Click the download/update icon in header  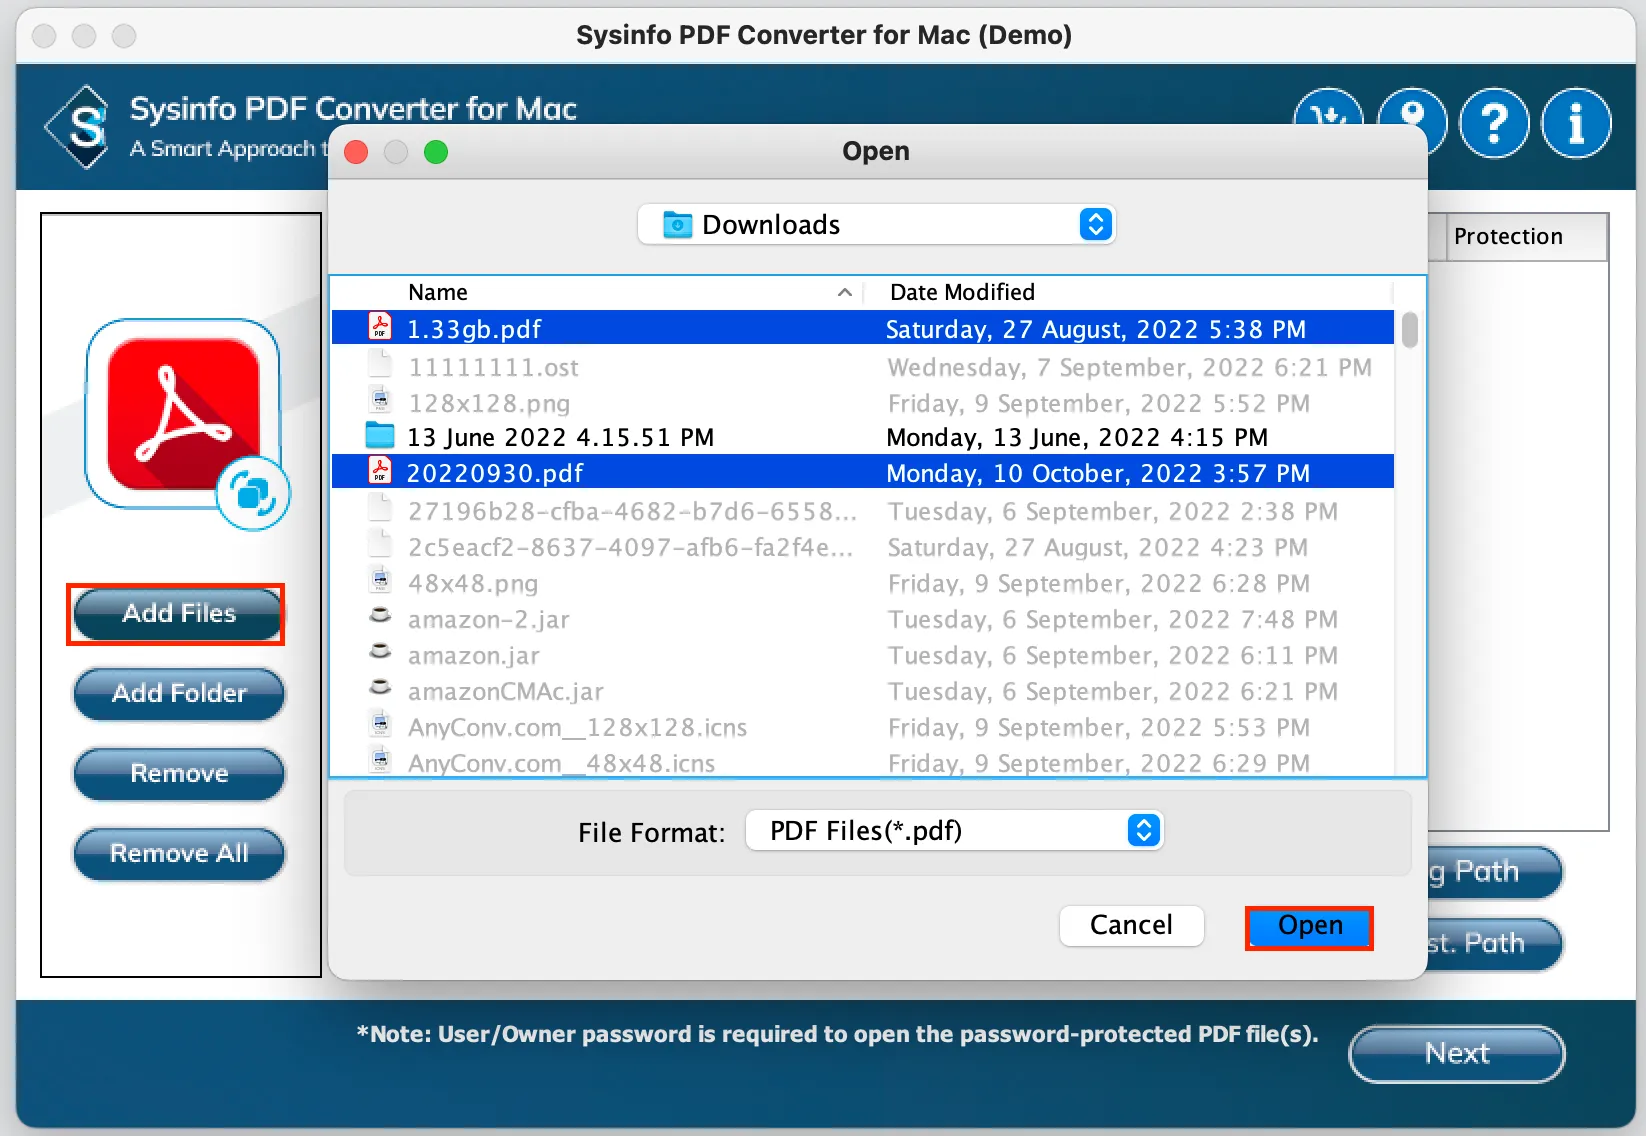[x=1328, y=110]
